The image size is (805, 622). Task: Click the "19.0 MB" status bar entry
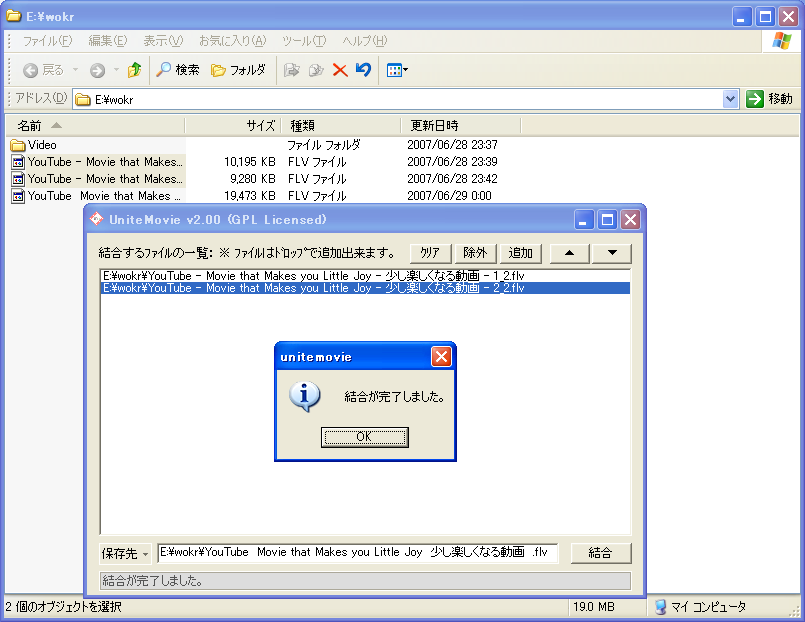[593, 607]
